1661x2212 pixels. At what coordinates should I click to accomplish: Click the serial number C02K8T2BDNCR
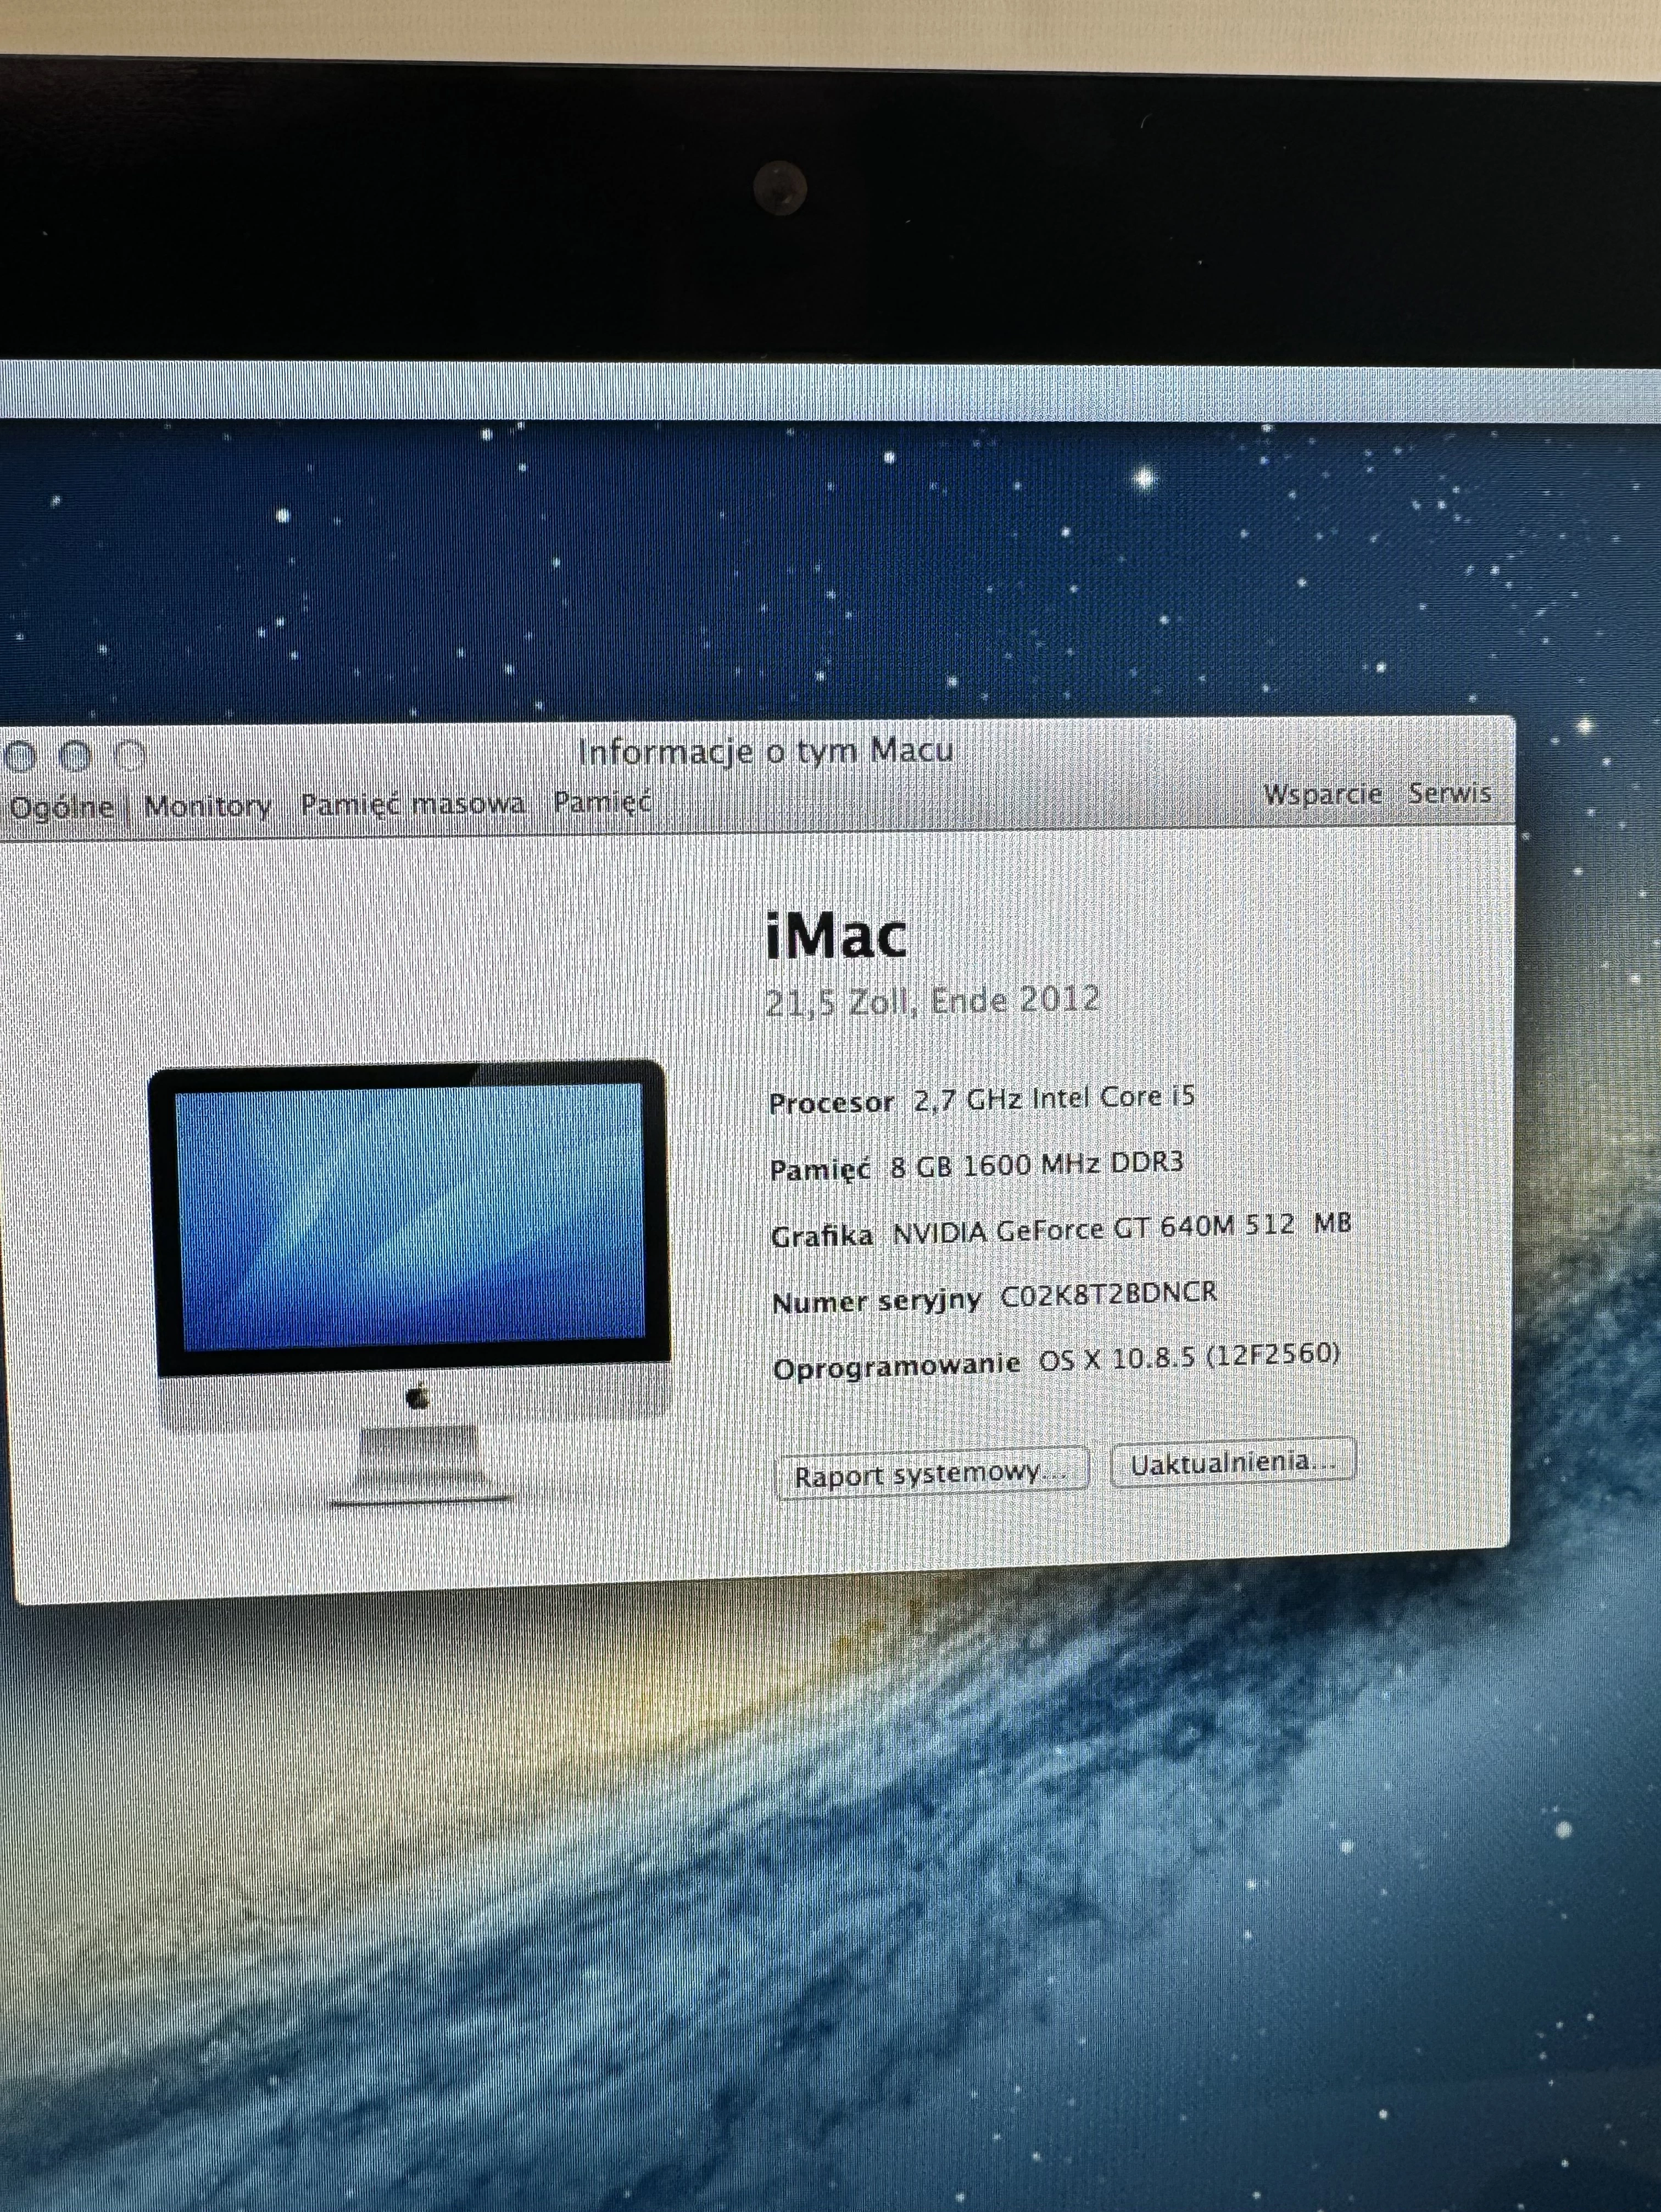pyautogui.click(x=1109, y=1294)
